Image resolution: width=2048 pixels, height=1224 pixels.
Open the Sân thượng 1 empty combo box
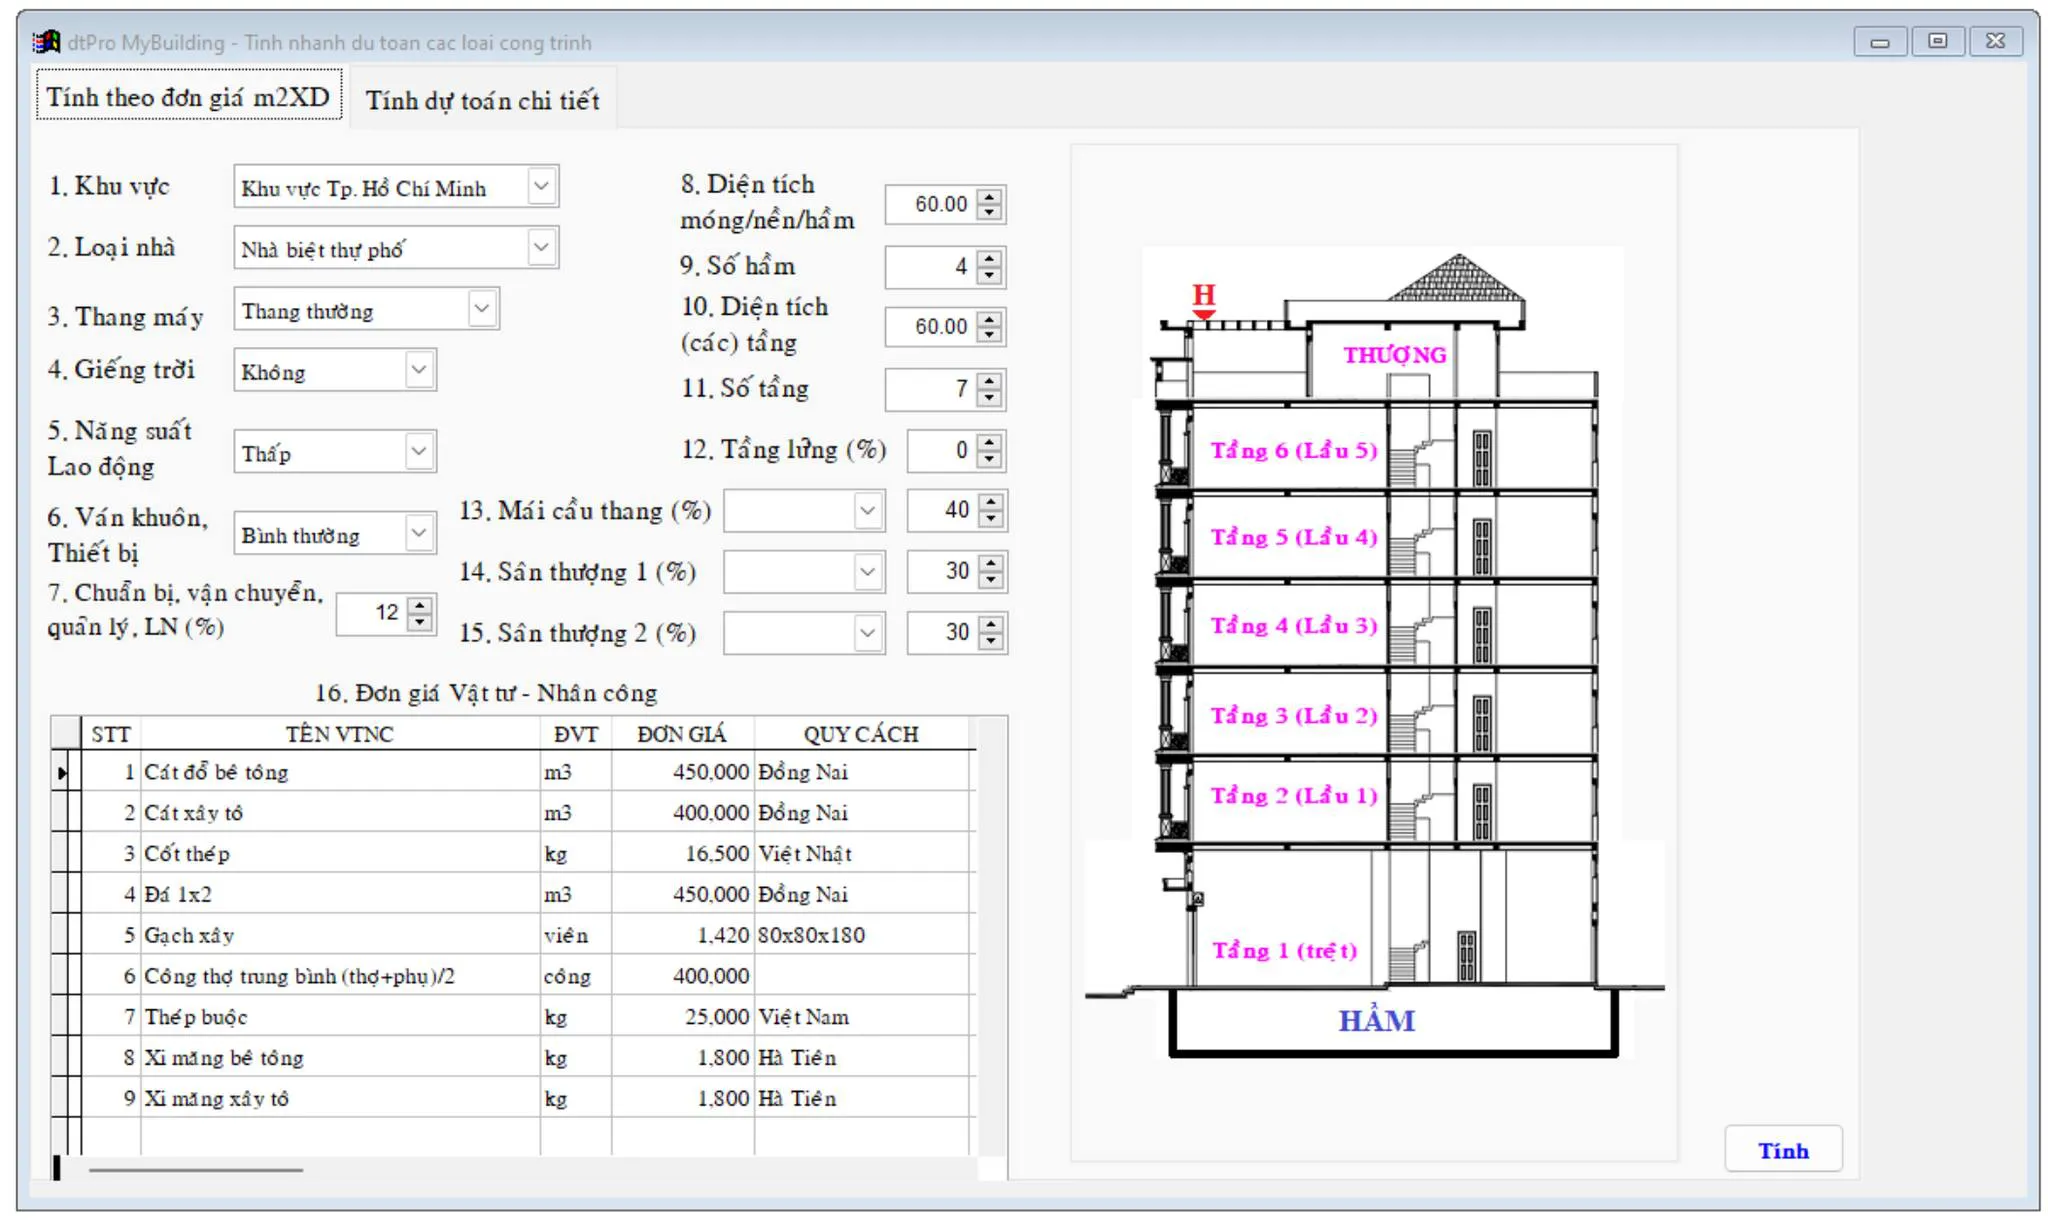867,572
